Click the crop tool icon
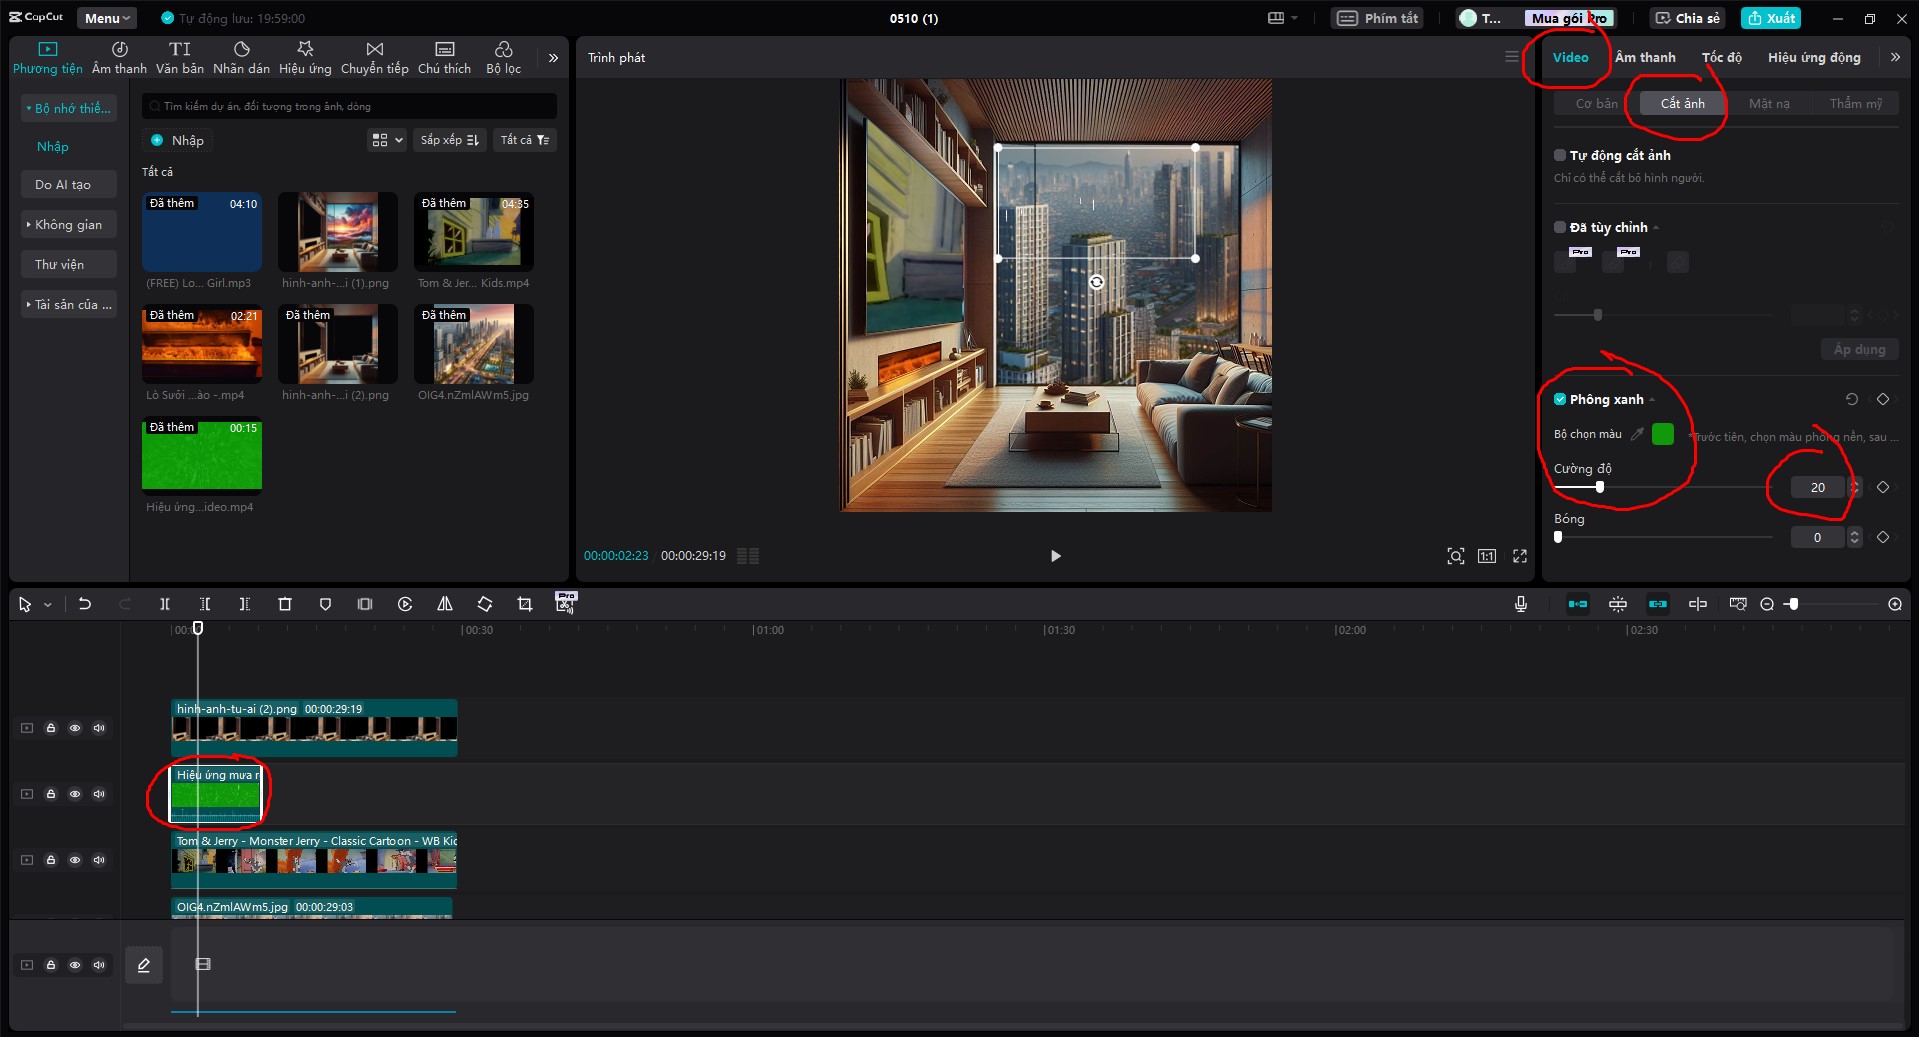Image resolution: width=1919 pixels, height=1037 pixels. pos(525,604)
